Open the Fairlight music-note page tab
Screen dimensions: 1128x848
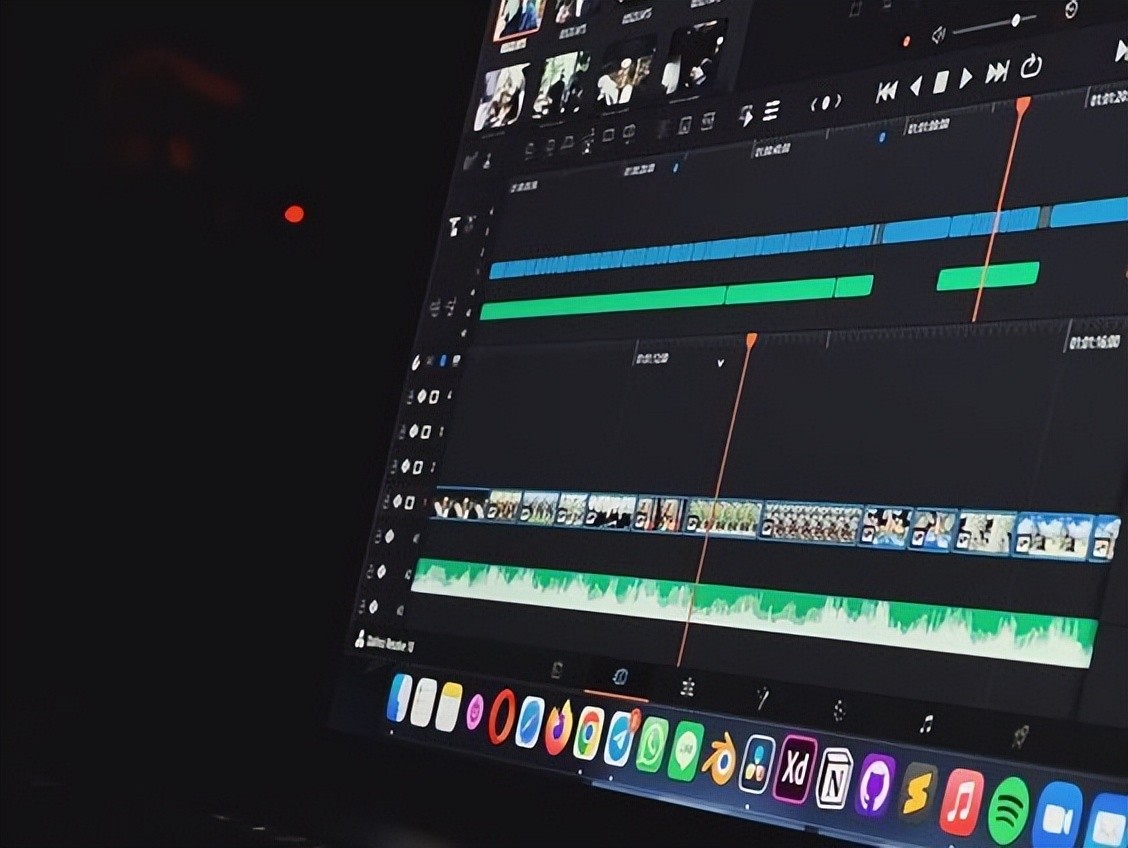tap(926, 722)
